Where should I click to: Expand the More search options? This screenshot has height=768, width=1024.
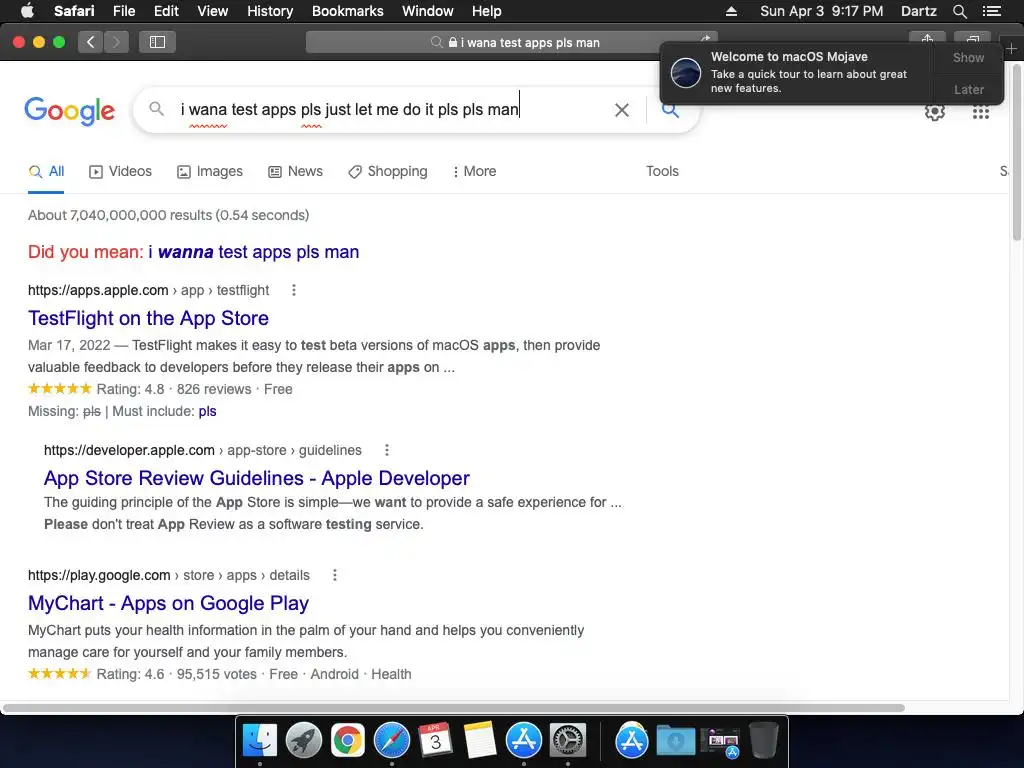pyautogui.click(x=475, y=172)
